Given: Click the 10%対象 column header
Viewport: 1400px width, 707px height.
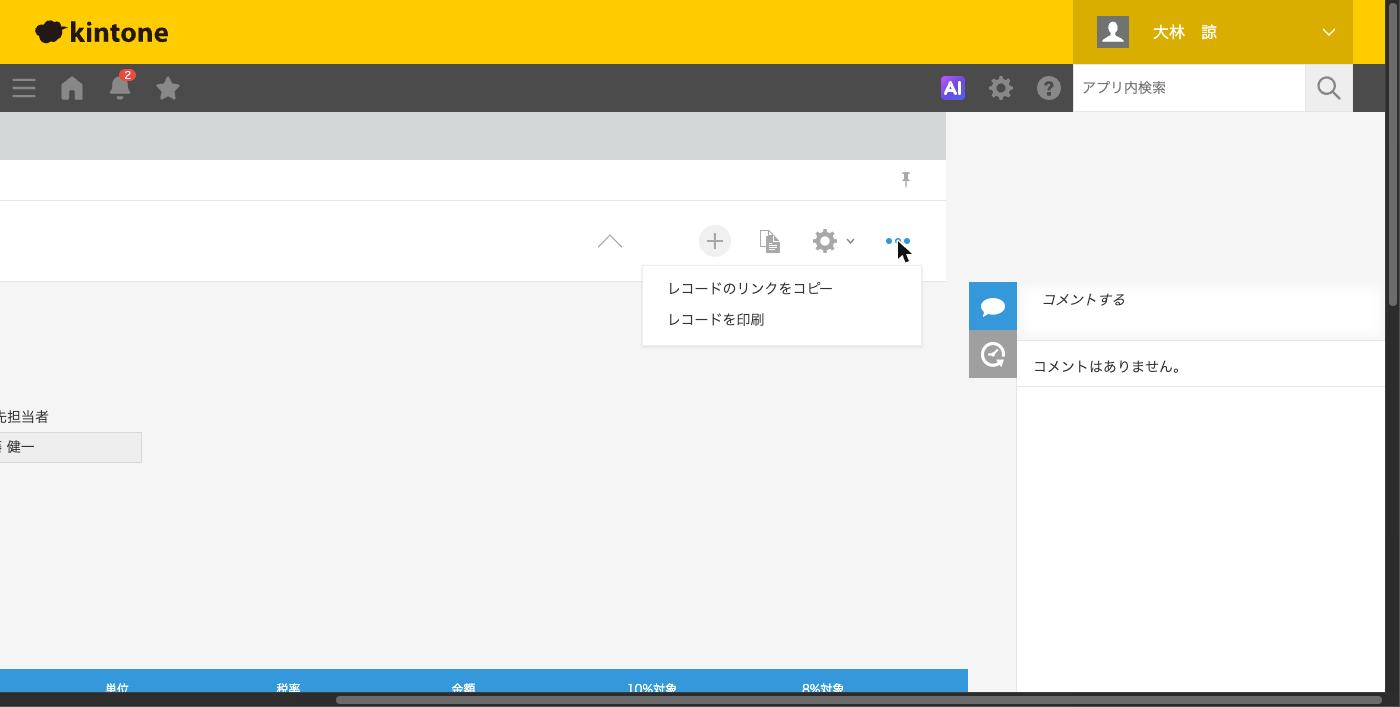Looking at the screenshot, I should tap(652, 688).
